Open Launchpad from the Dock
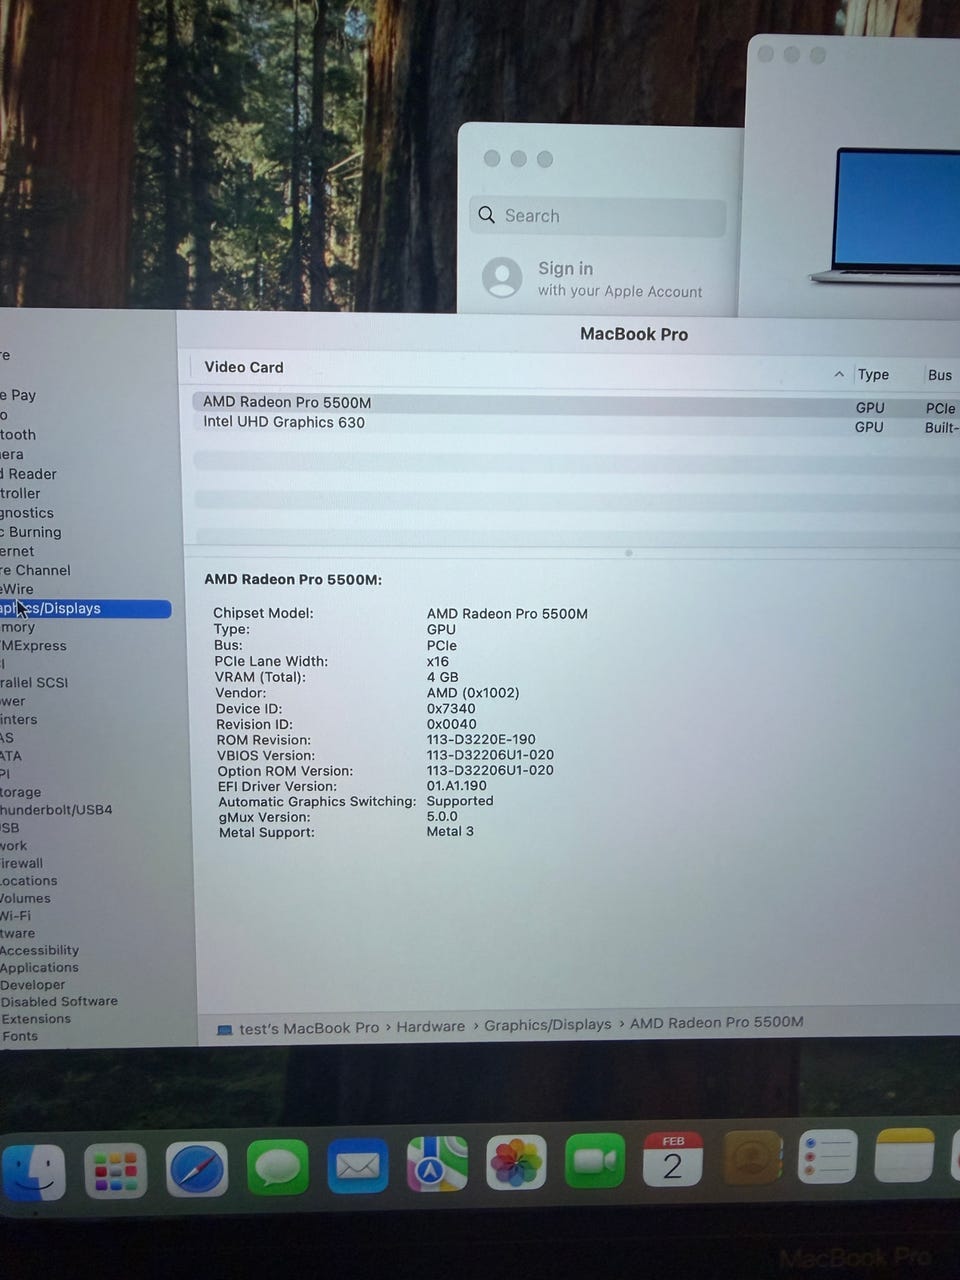960x1280 pixels. click(x=116, y=1170)
